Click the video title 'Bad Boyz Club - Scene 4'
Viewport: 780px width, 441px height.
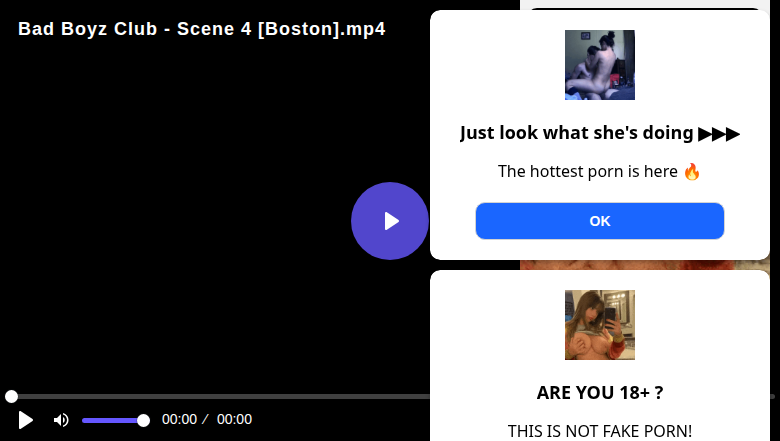[201, 29]
